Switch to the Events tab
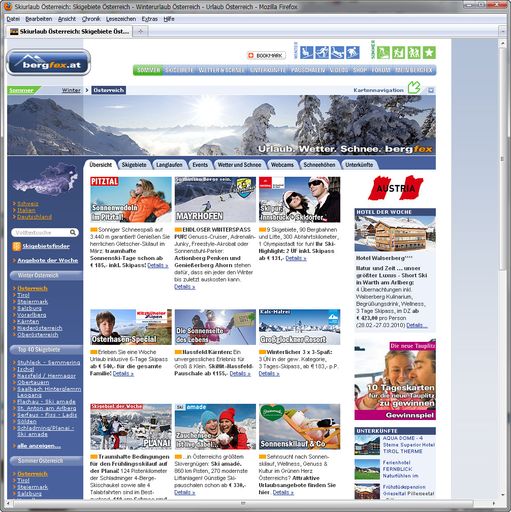511x512 pixels. (200, 165)
